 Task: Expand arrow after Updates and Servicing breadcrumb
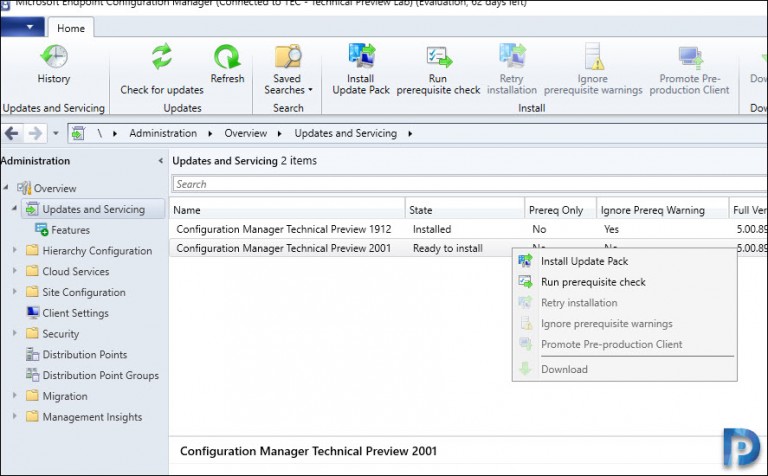coord(410,133)
